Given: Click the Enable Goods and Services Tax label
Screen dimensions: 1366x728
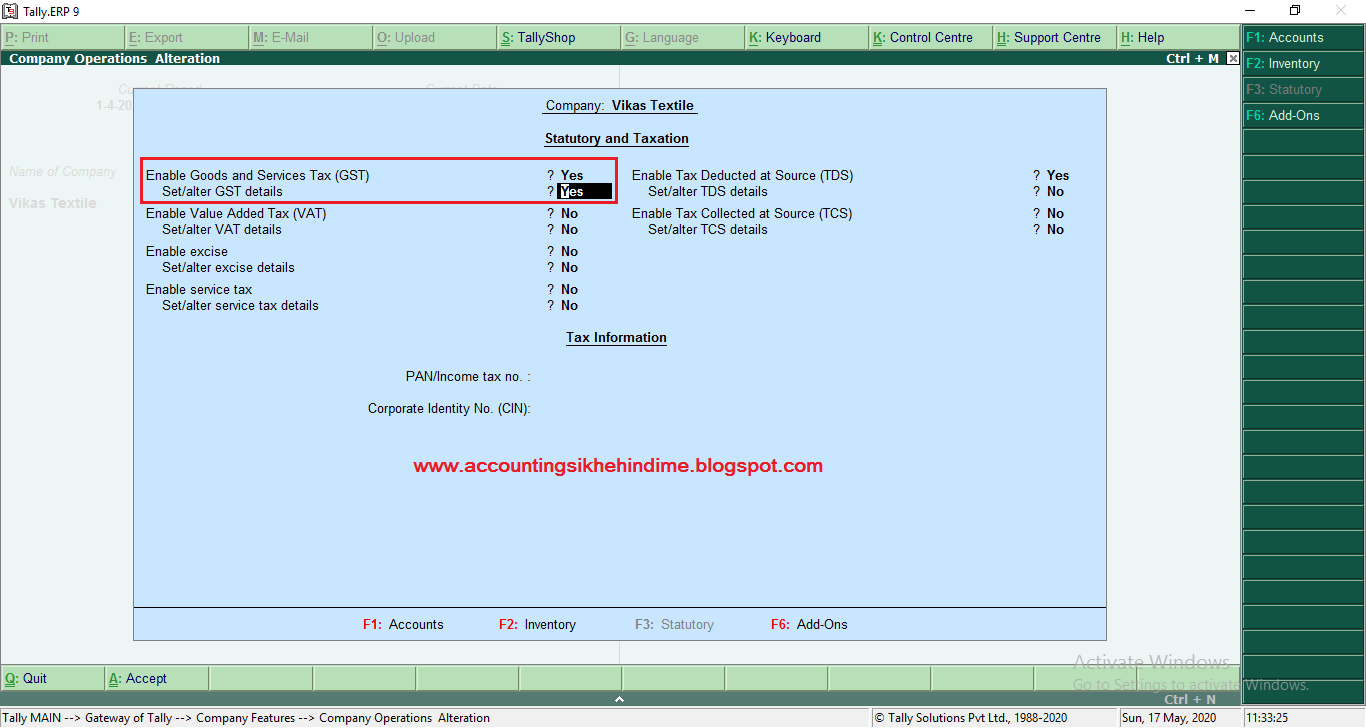Looking at the screenshot, I should click(257, 175).
